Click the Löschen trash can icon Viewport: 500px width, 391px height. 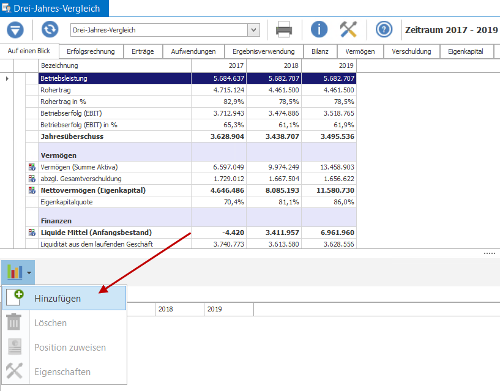(14, 322)
